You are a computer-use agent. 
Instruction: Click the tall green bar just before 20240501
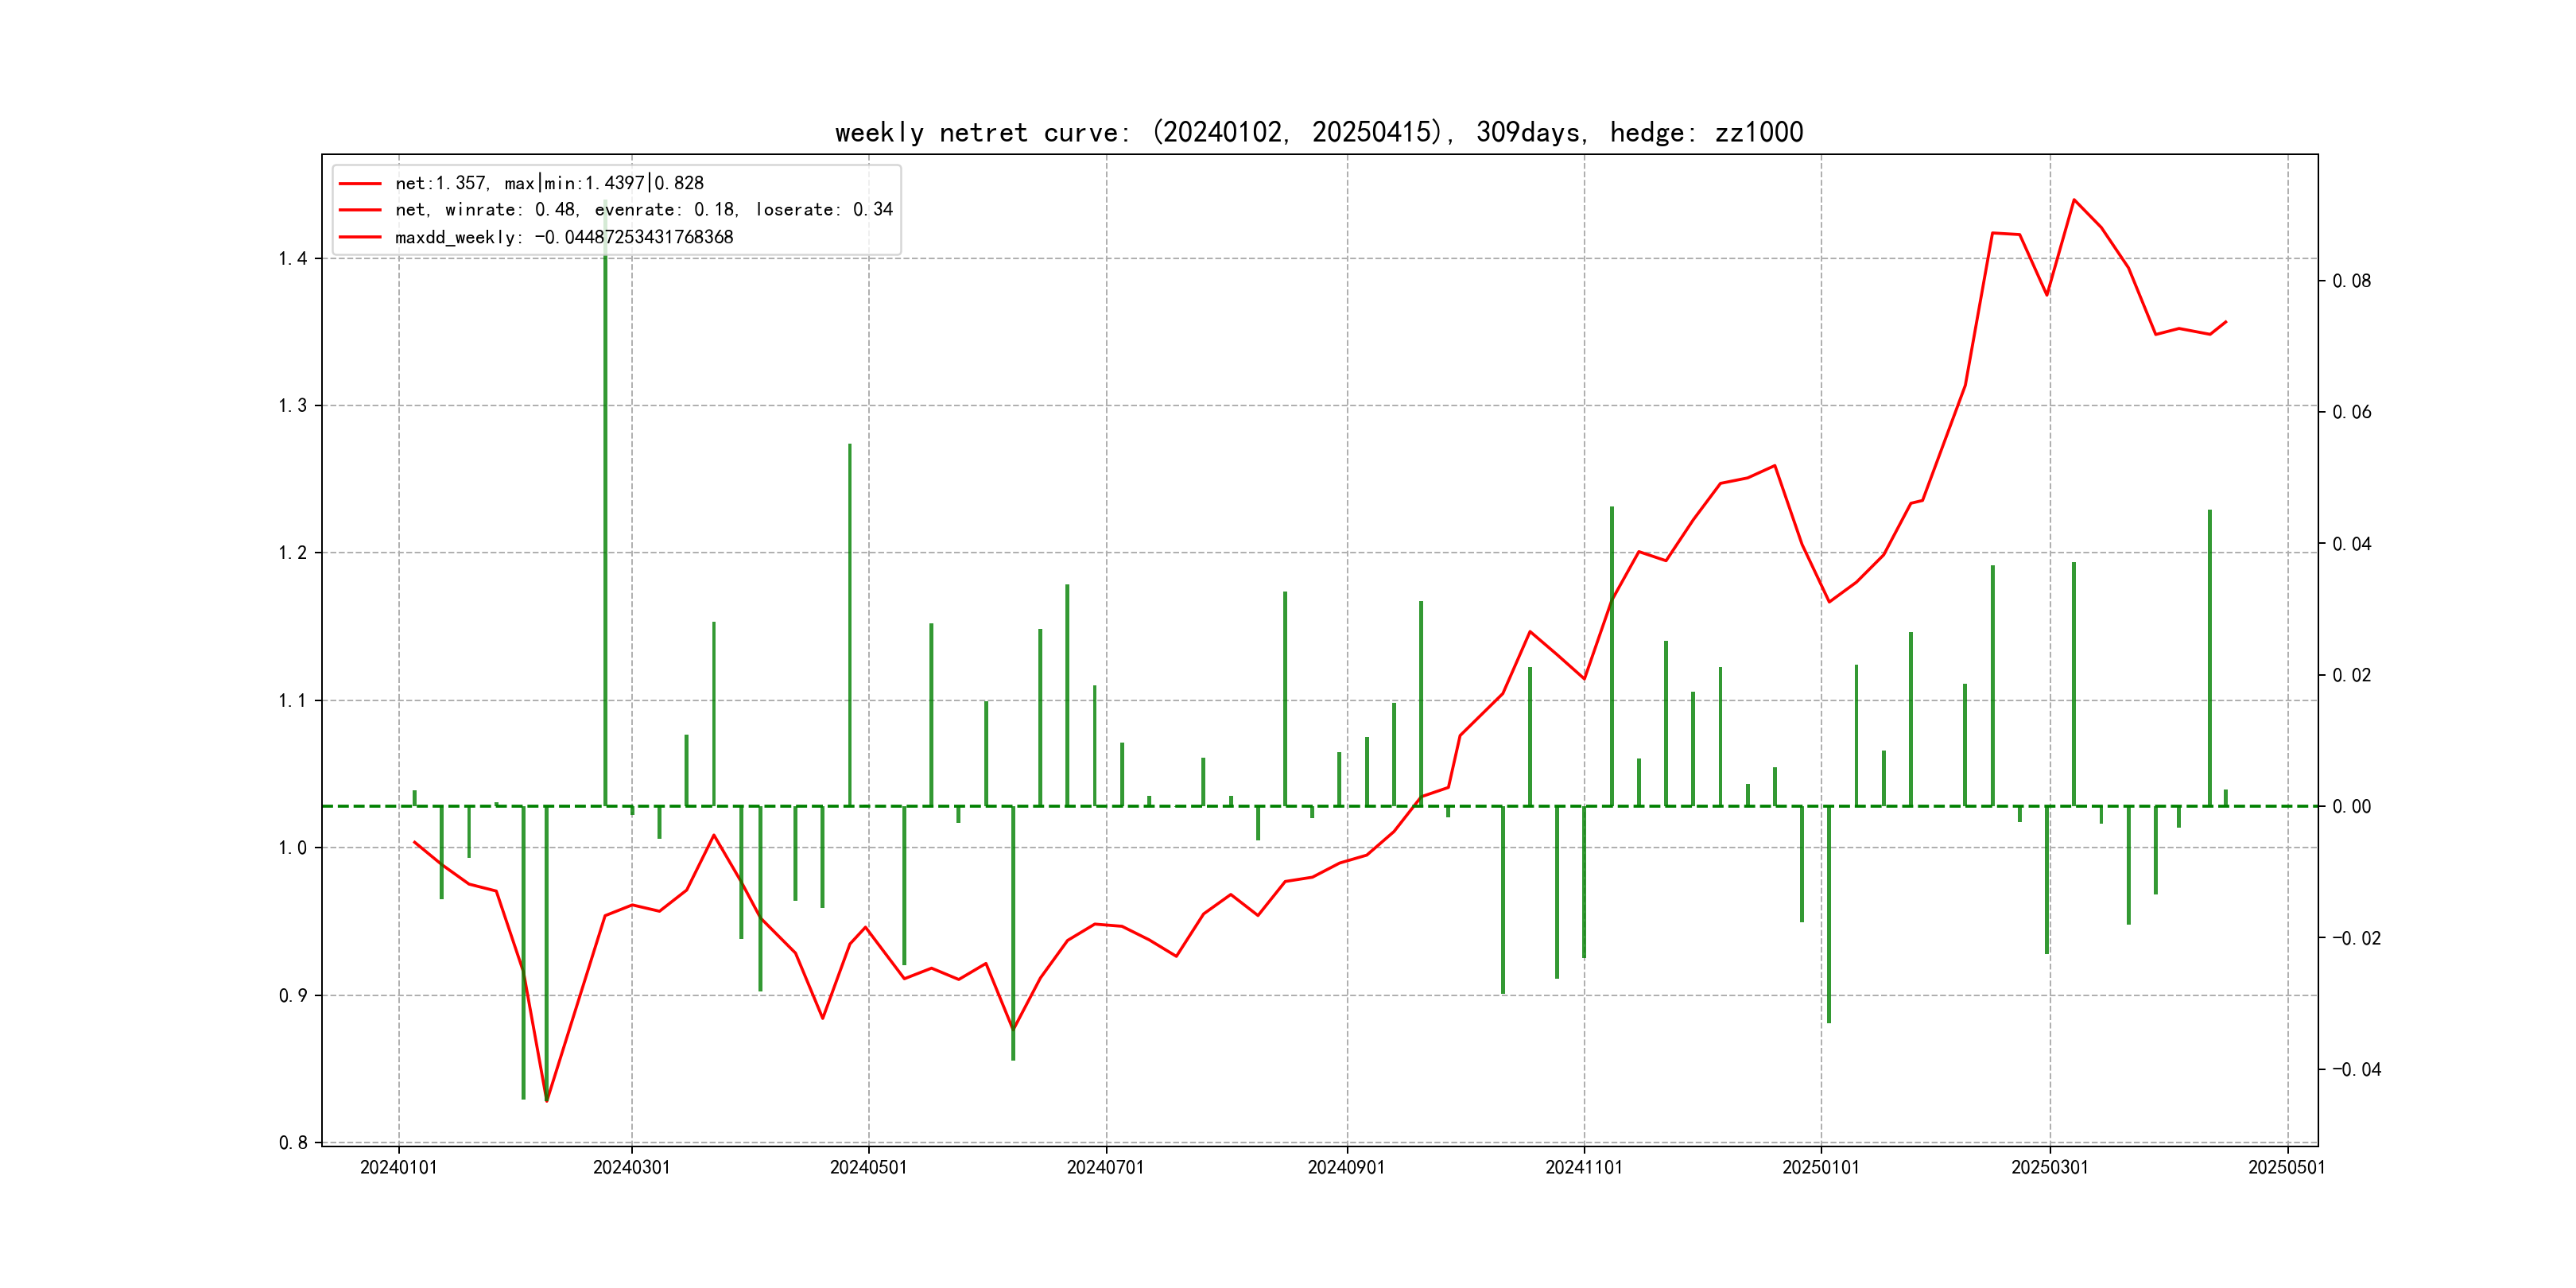point(850,625)
